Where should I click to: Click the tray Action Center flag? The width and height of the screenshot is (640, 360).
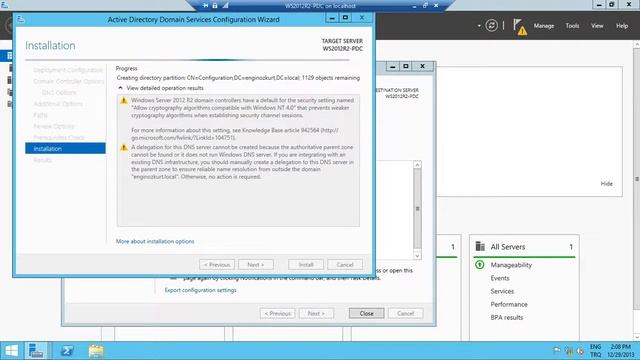pos(557,351)
